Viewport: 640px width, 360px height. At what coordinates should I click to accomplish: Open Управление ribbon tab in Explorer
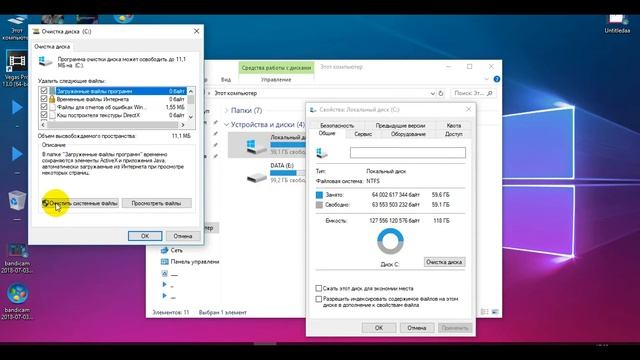[276, 80]
